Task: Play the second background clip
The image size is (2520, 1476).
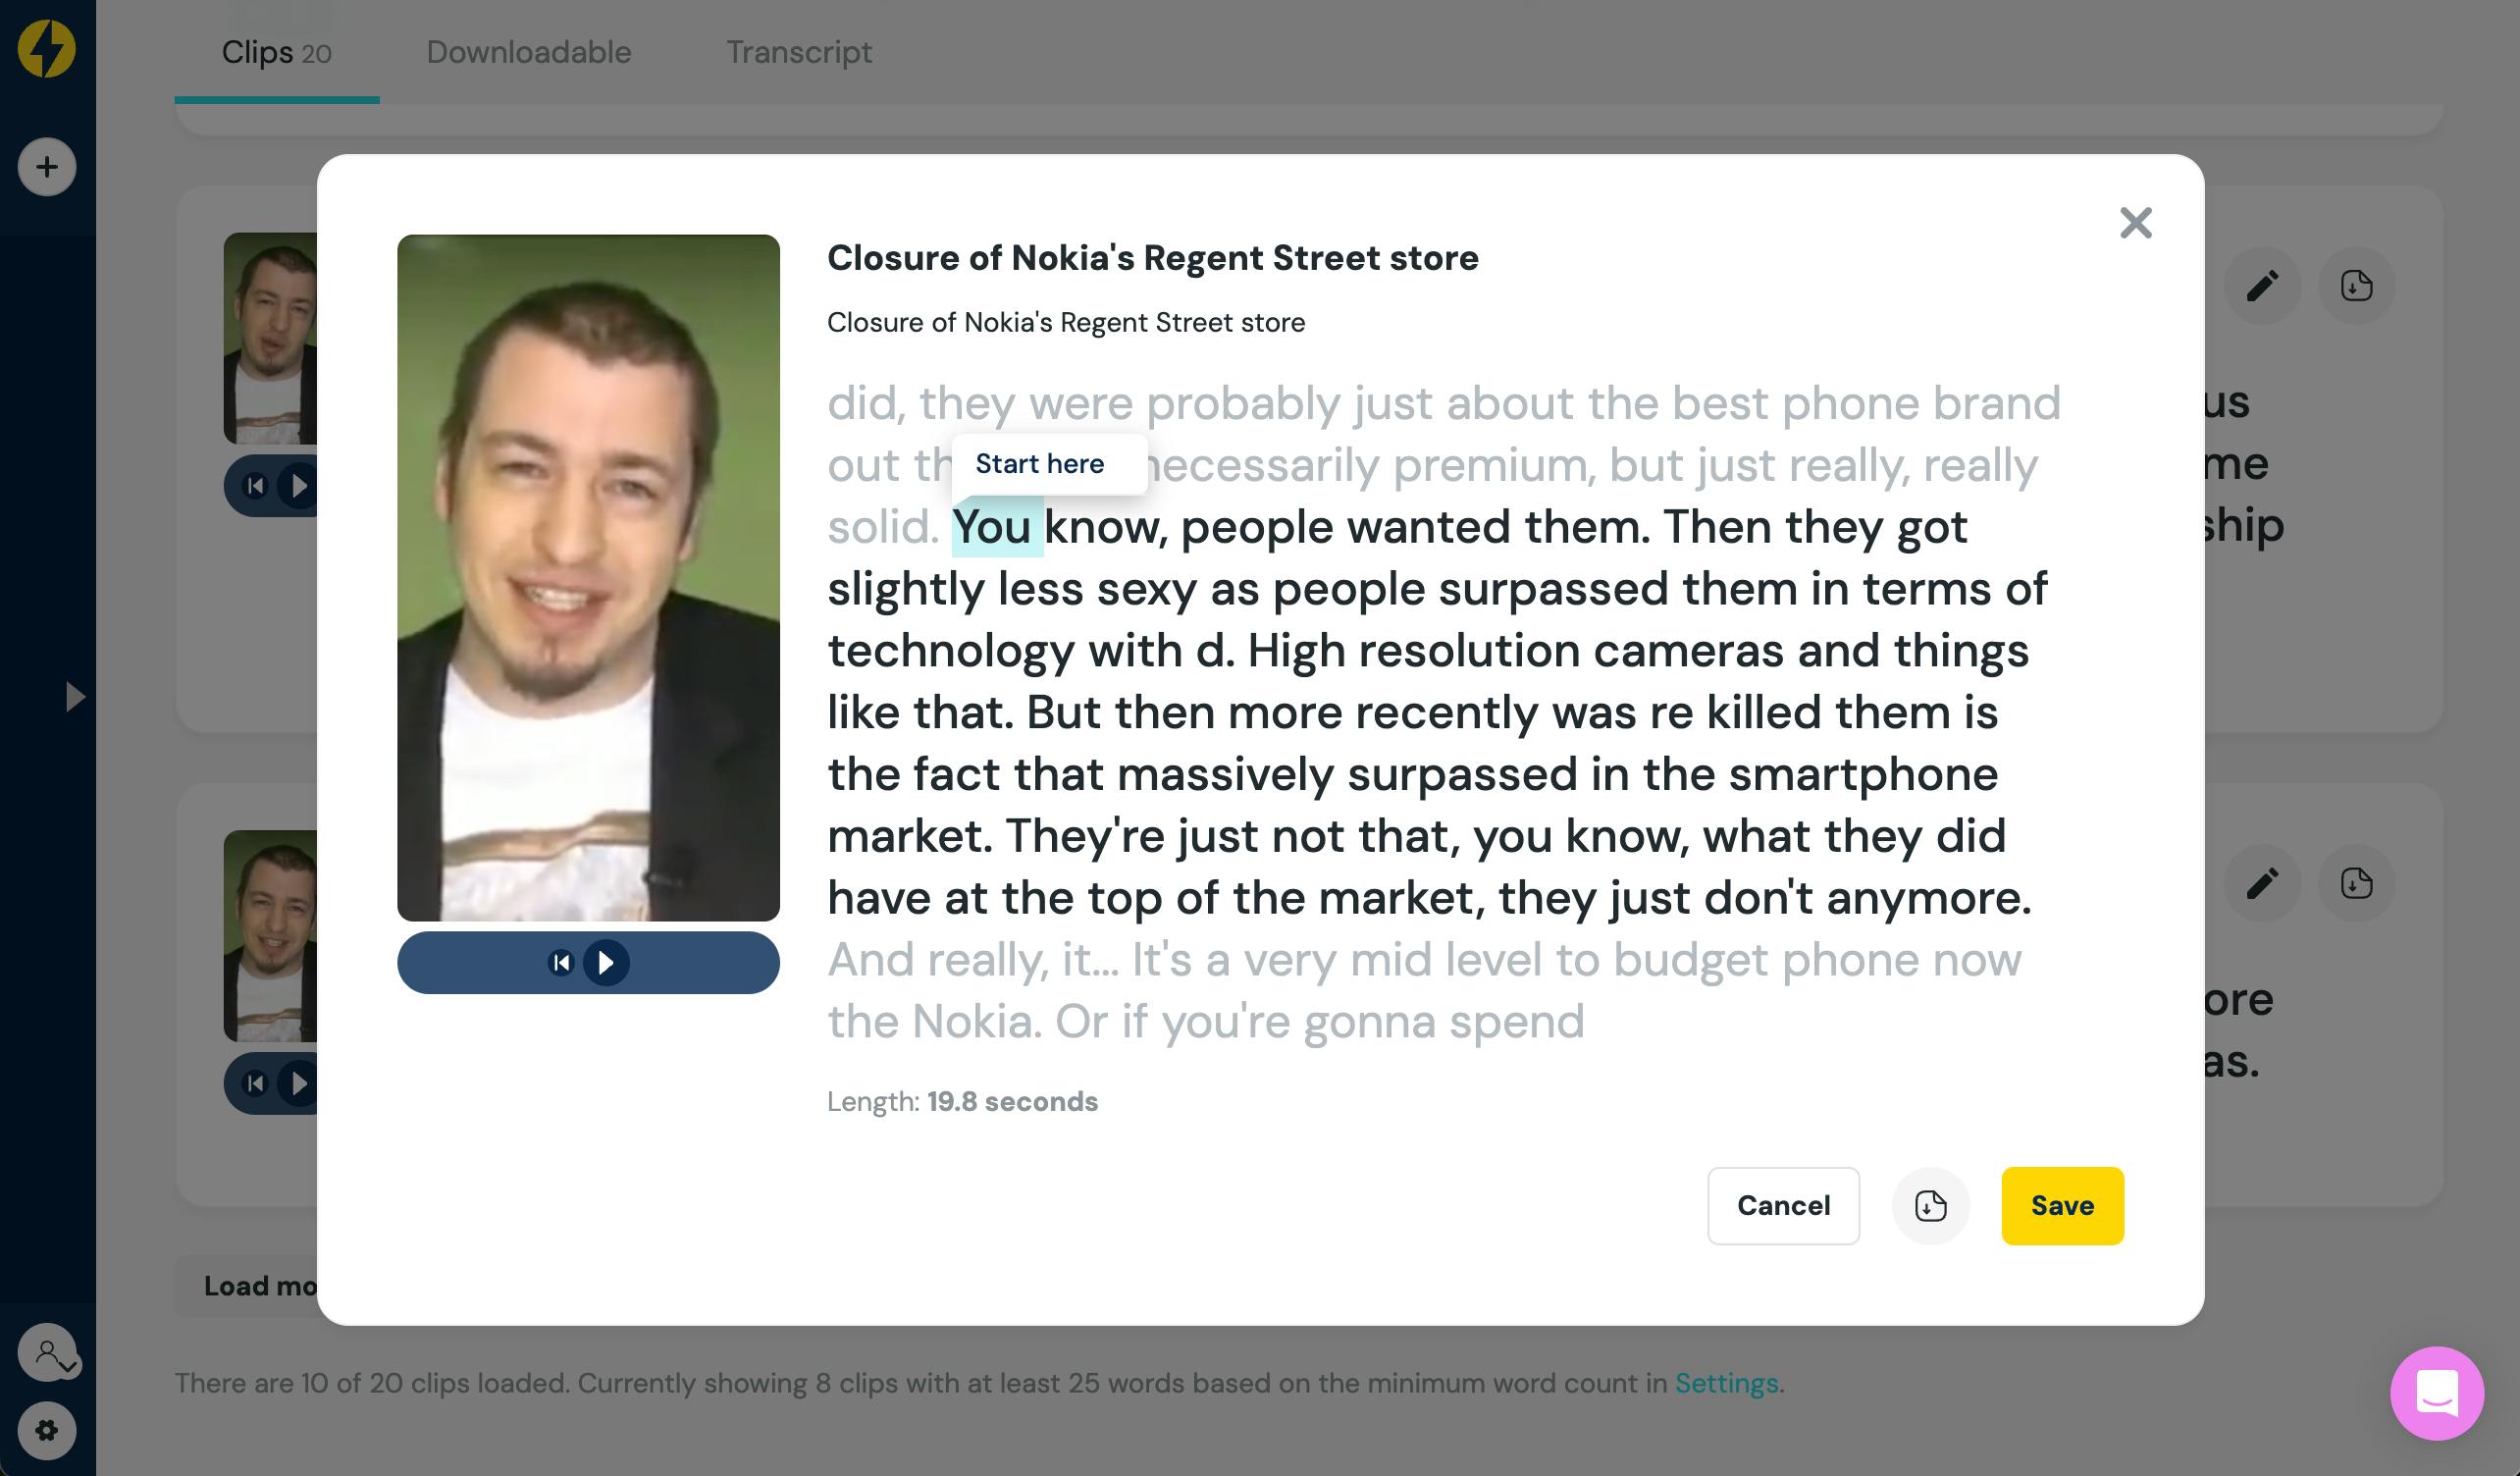Action: [298, 1083]
